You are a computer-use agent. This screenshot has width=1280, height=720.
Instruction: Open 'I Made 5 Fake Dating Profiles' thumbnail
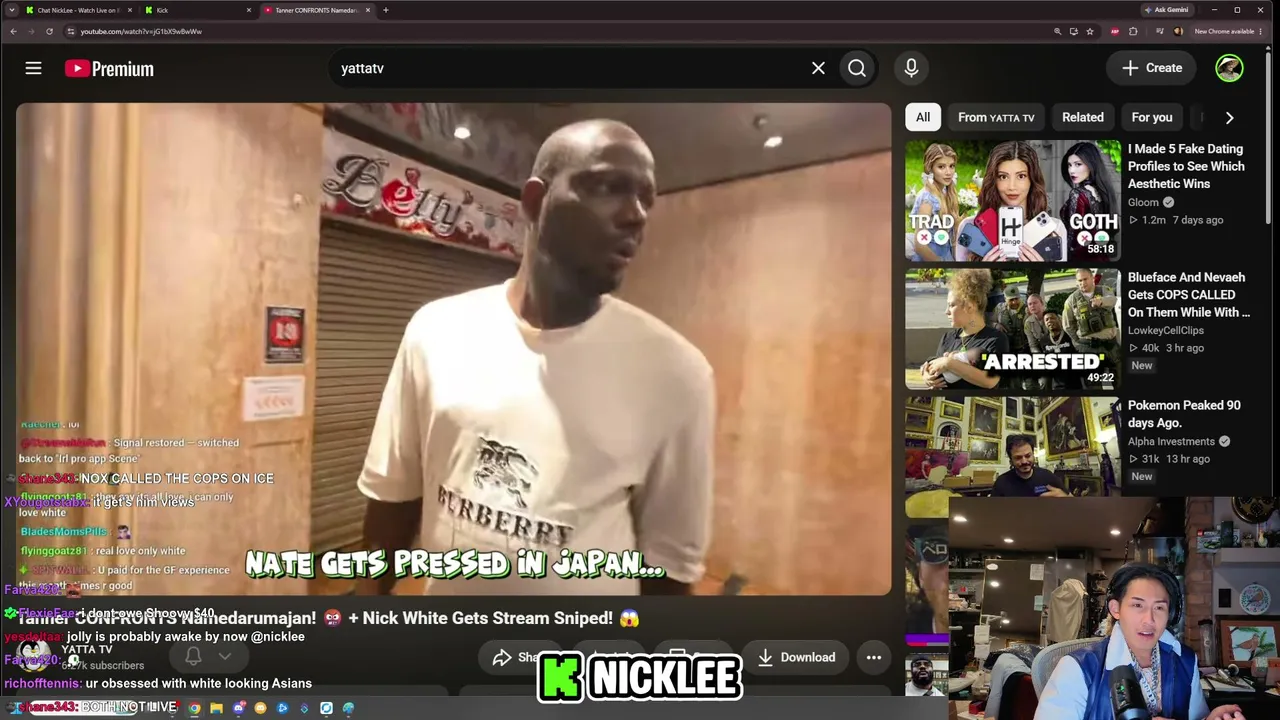coord(1013,200)
